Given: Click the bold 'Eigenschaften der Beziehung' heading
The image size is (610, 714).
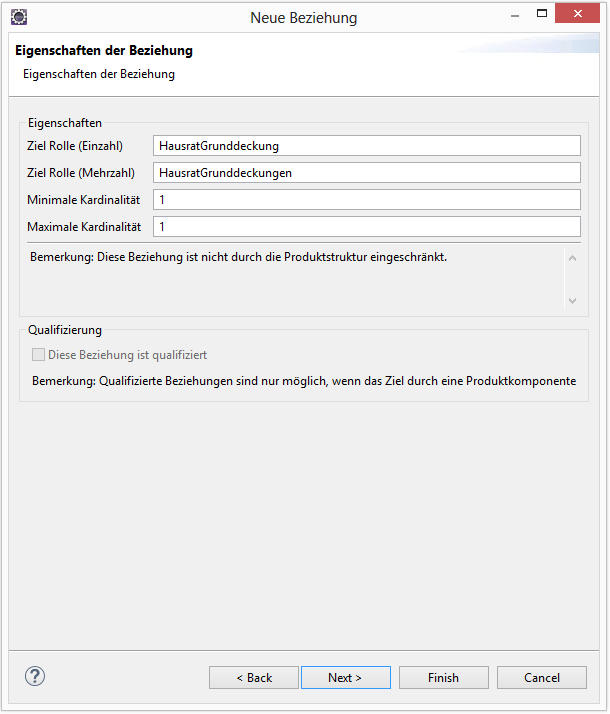Looking at the screenshot, I should point(104,50).
